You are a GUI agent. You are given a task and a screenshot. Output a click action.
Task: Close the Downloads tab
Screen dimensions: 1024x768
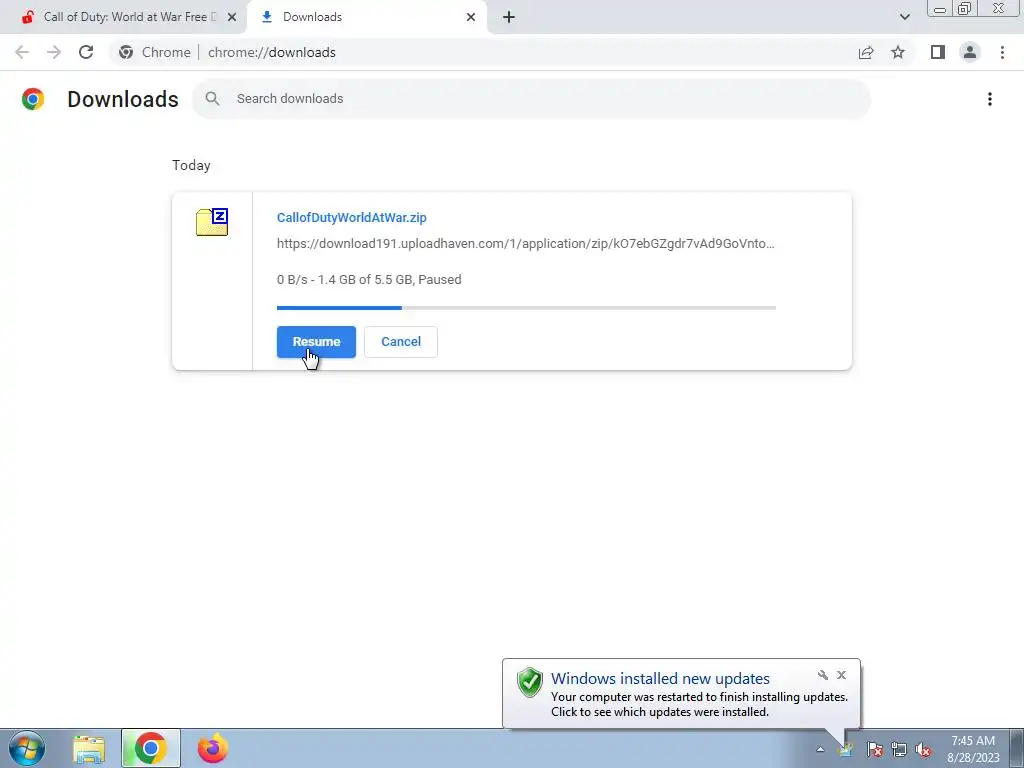point(471,17)
